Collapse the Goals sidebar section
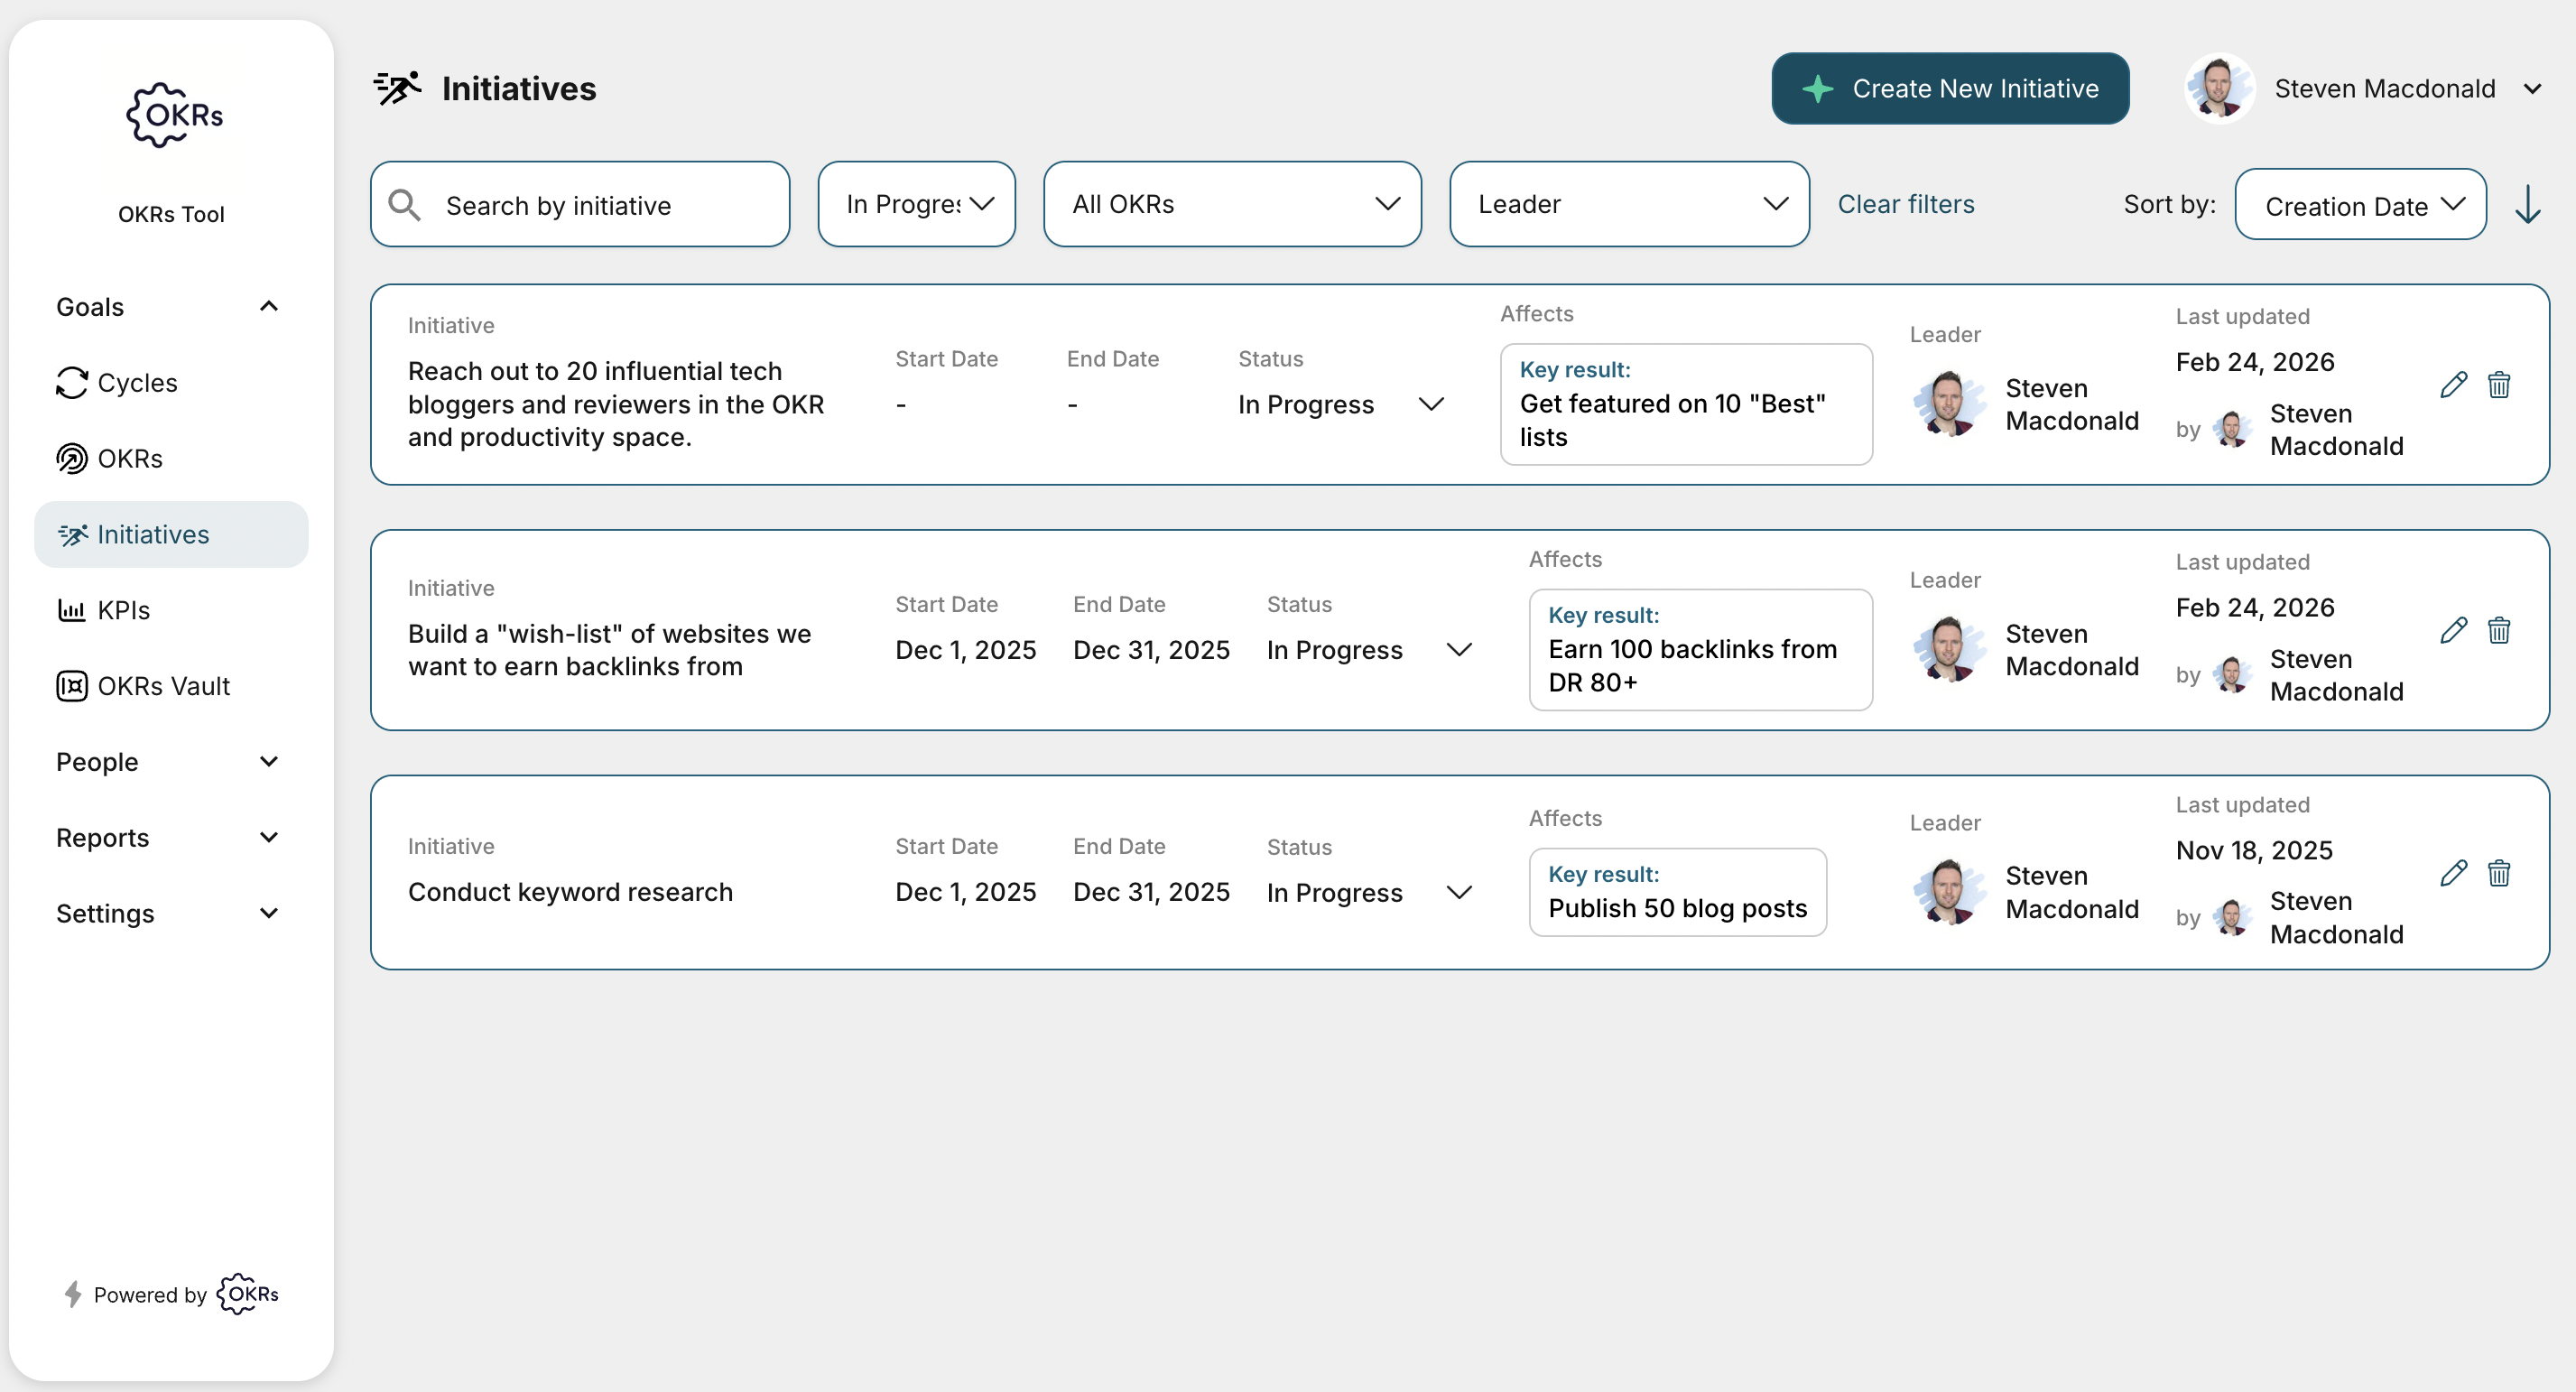This screenshot has width=2576, height=1392. [x=268, y=306]
